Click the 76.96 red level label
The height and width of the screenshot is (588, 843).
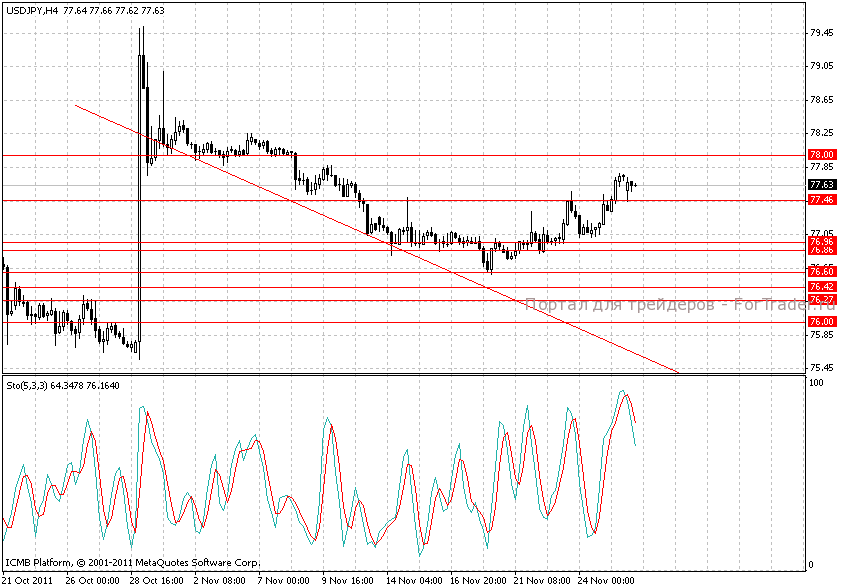tap(821, 242)
